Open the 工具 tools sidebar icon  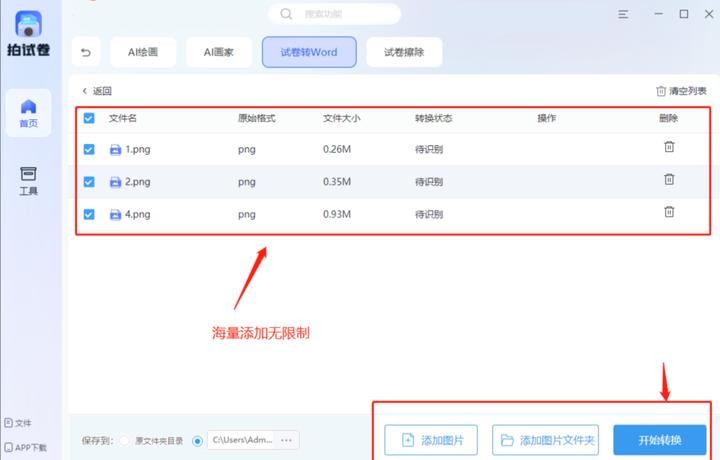[x=28, y=180]
